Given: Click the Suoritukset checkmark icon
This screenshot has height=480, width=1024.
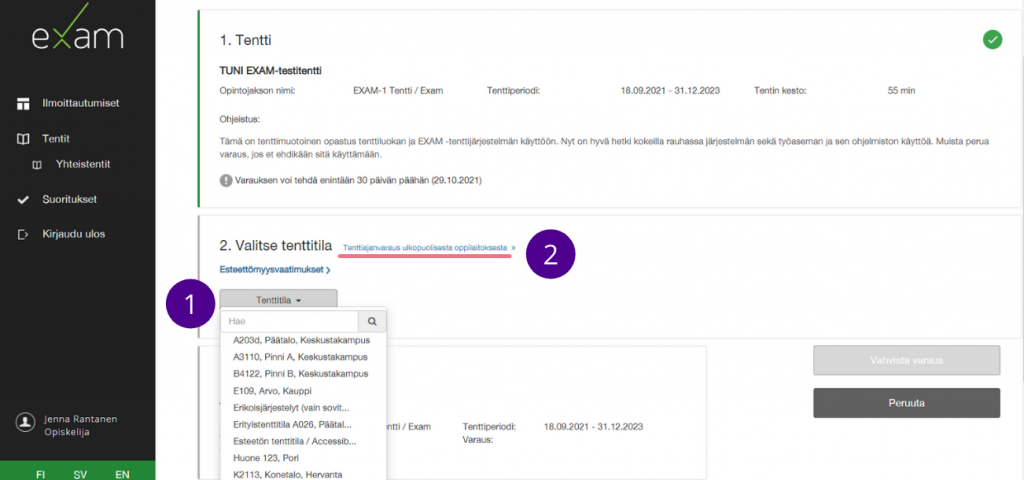Looking at the screenshot, I should [x=23, y=199].
